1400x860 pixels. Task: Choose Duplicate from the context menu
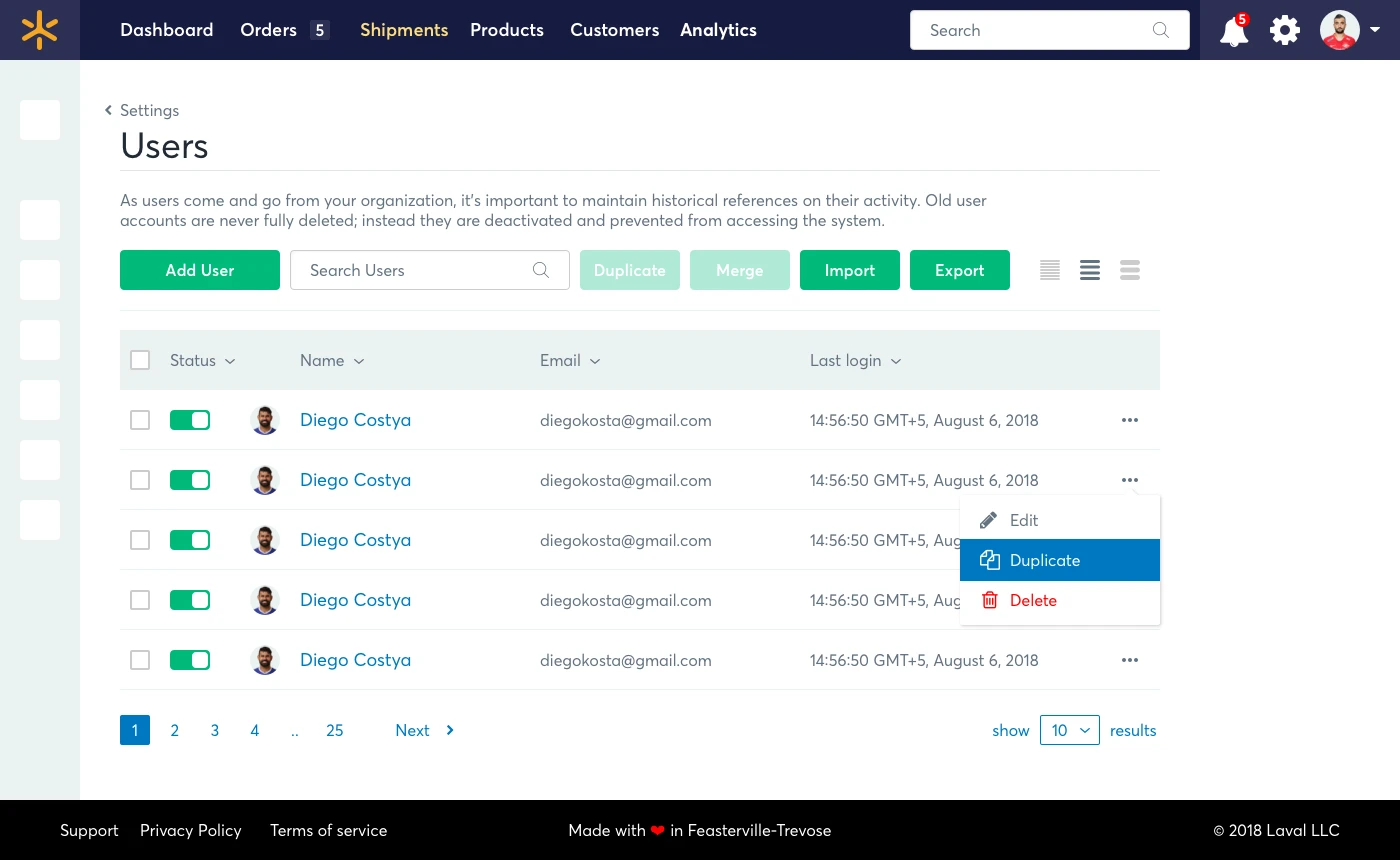(1045, 560)
